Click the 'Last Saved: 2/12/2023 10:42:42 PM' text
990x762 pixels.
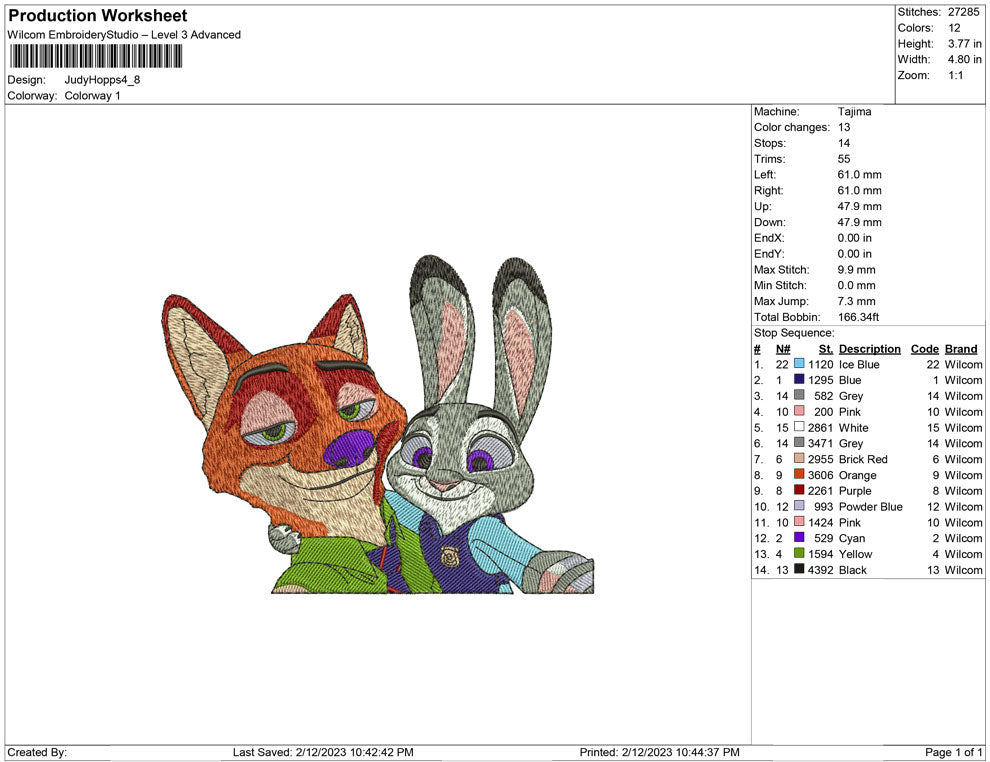(323, 752)
